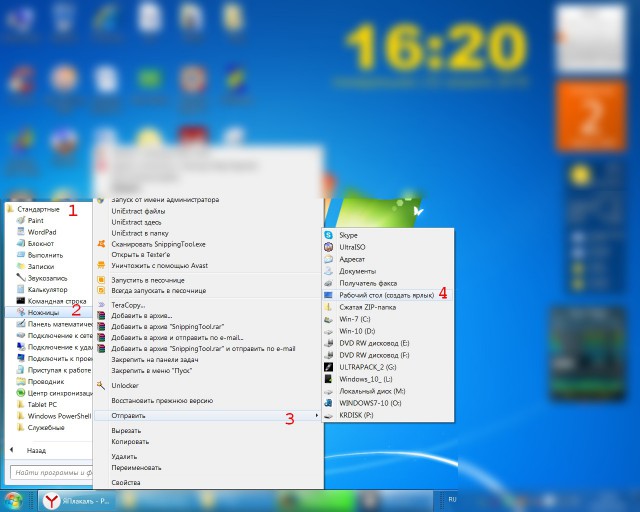Send to Документы folder
This screenshot has height=512, width=640.
click(358, 271)
